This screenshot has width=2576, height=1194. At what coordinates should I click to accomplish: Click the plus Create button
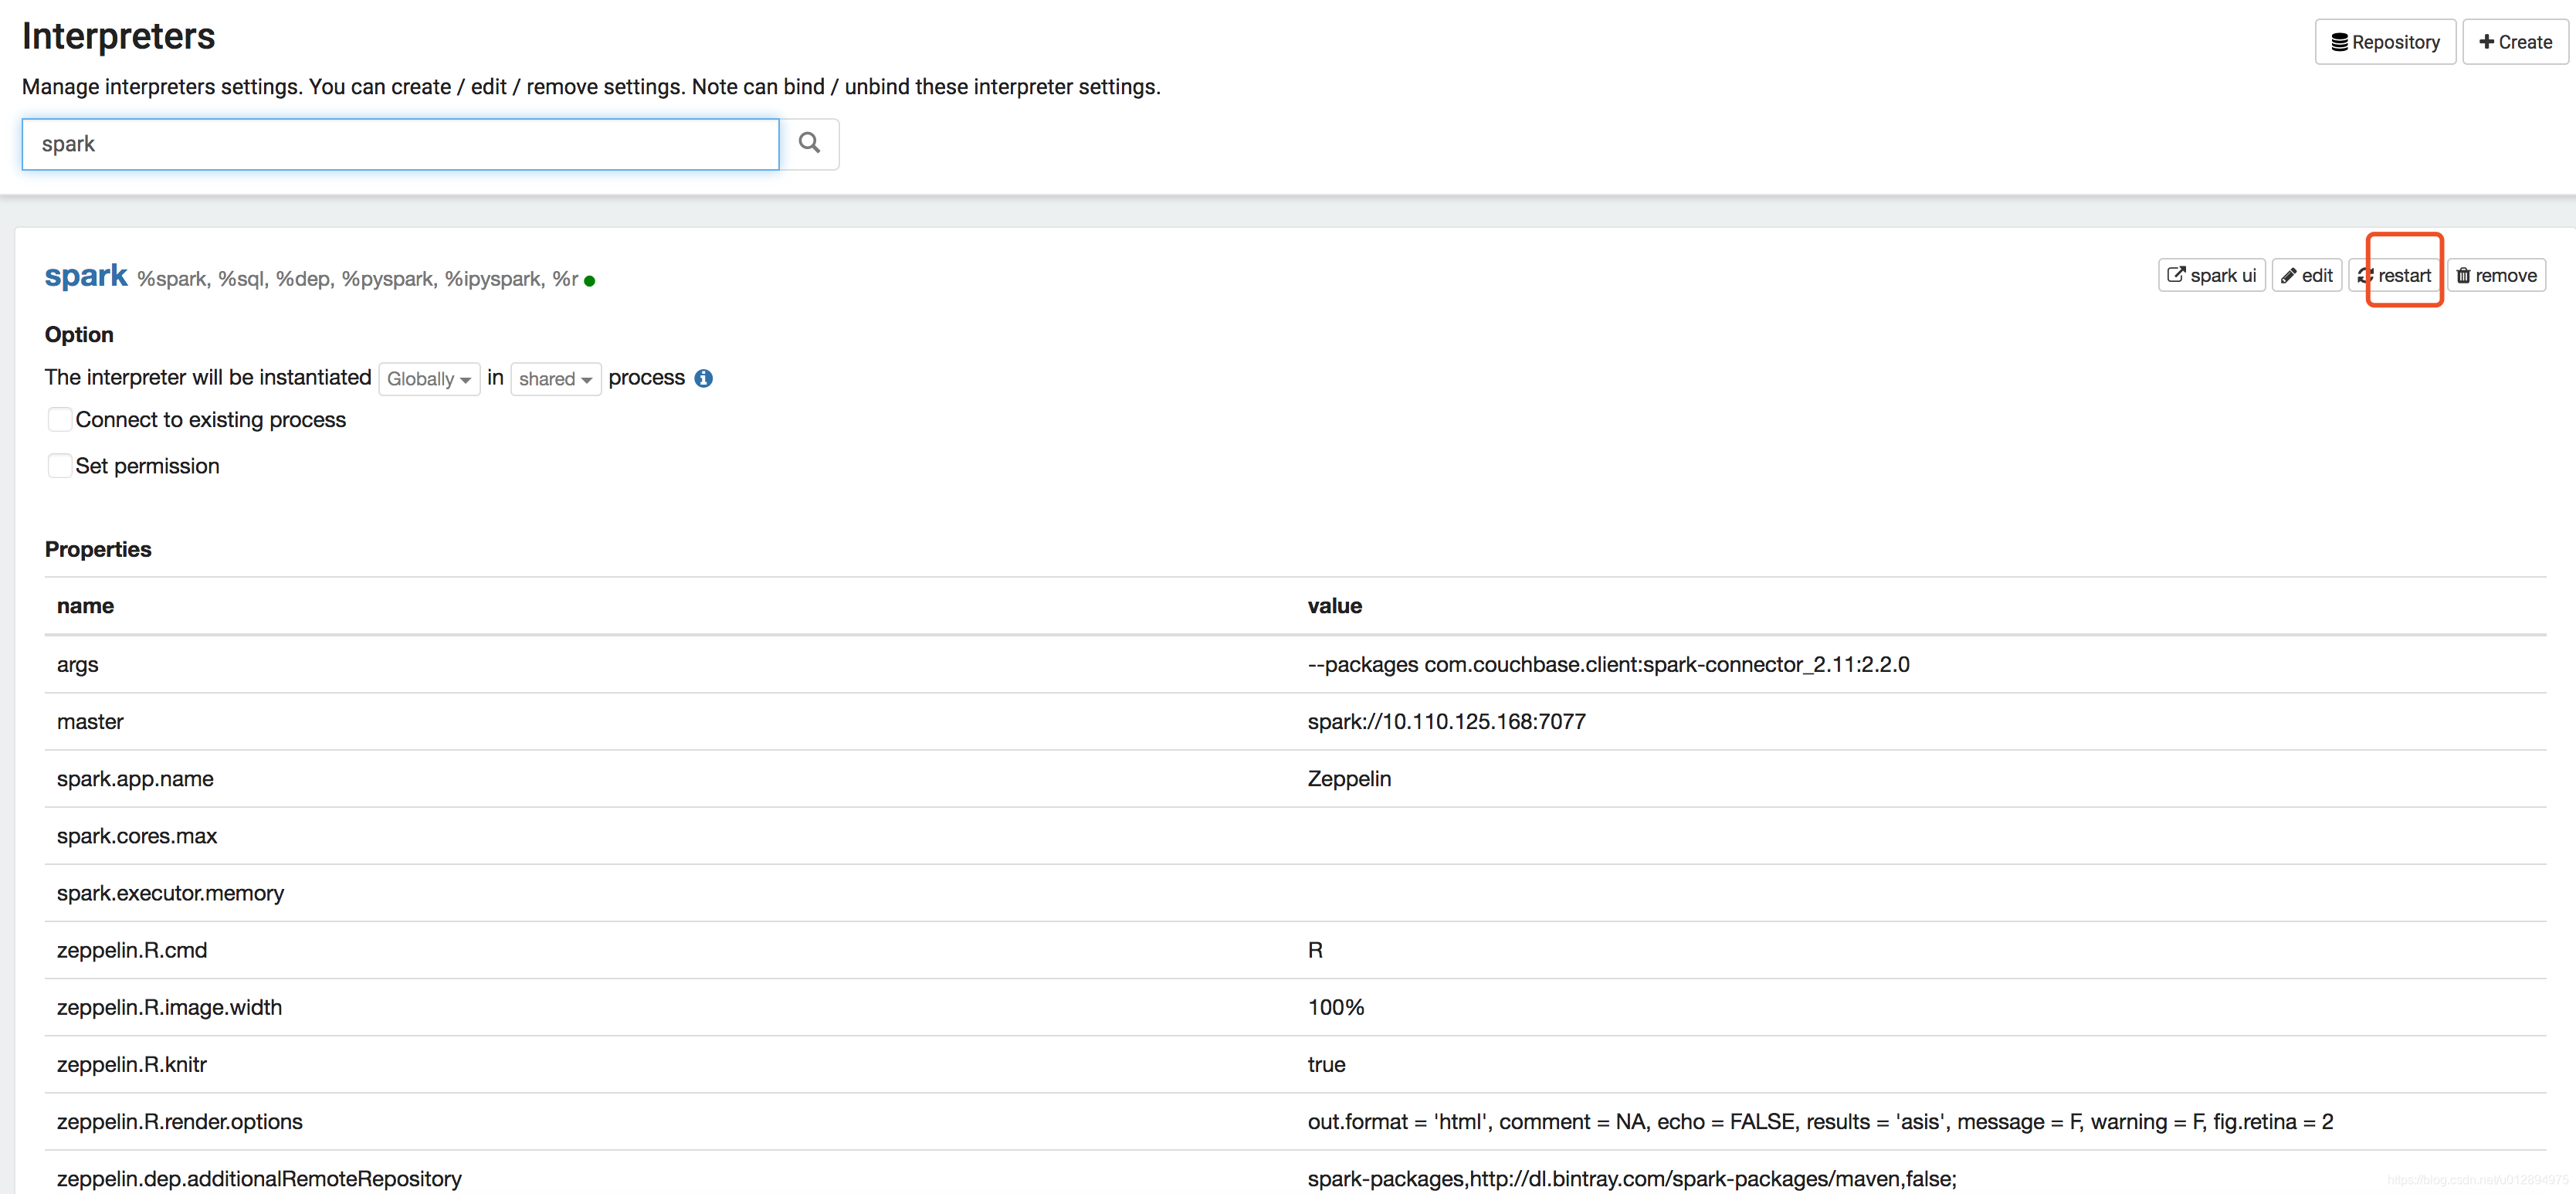click(2515, 42)
